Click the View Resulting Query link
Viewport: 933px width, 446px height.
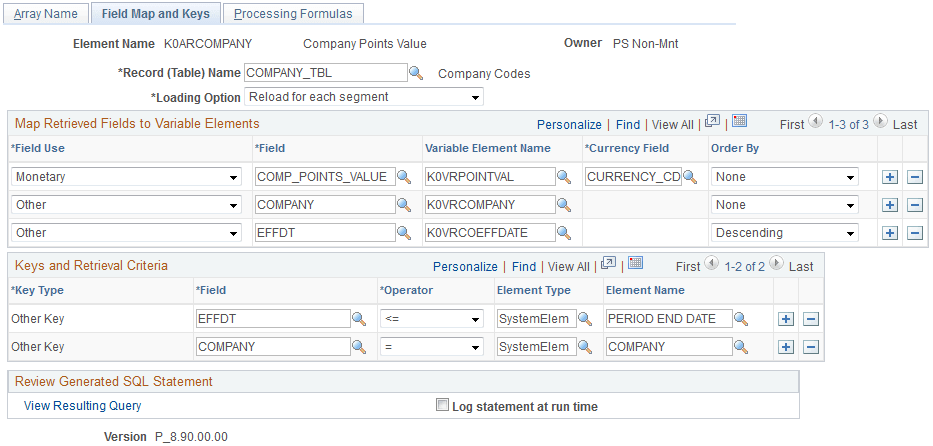click(83, 406)
